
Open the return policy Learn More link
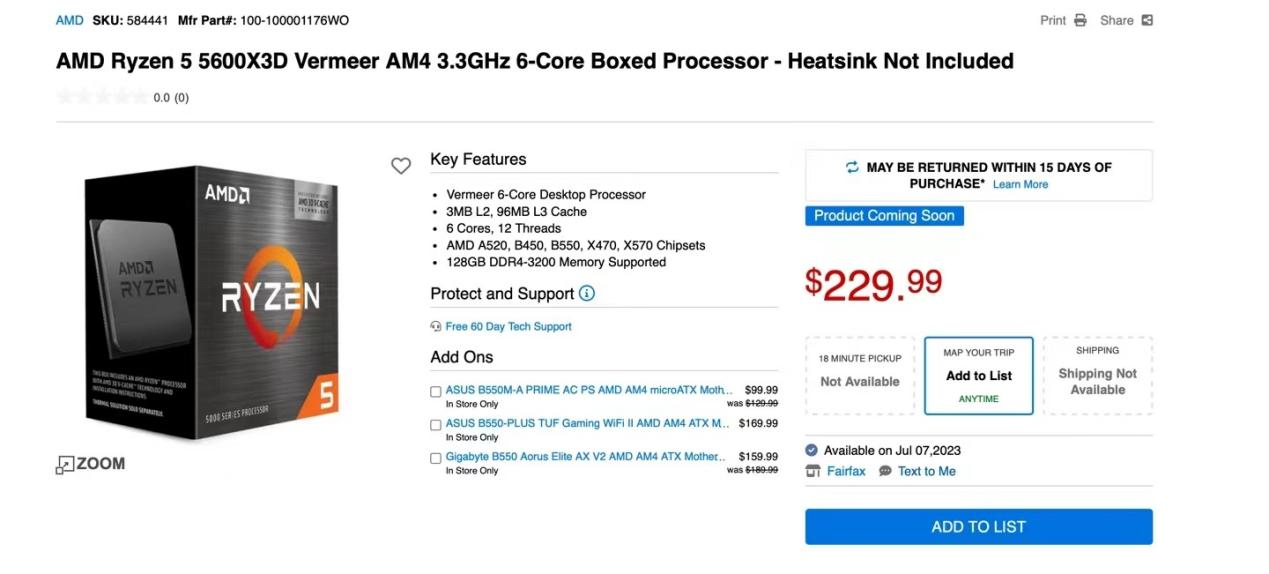coord(1020,184)
